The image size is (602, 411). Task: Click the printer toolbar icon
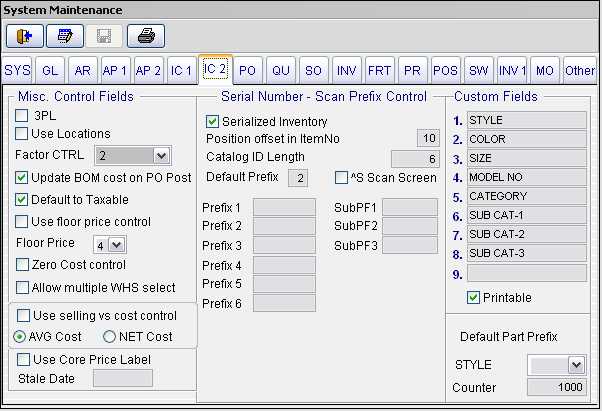146,36
